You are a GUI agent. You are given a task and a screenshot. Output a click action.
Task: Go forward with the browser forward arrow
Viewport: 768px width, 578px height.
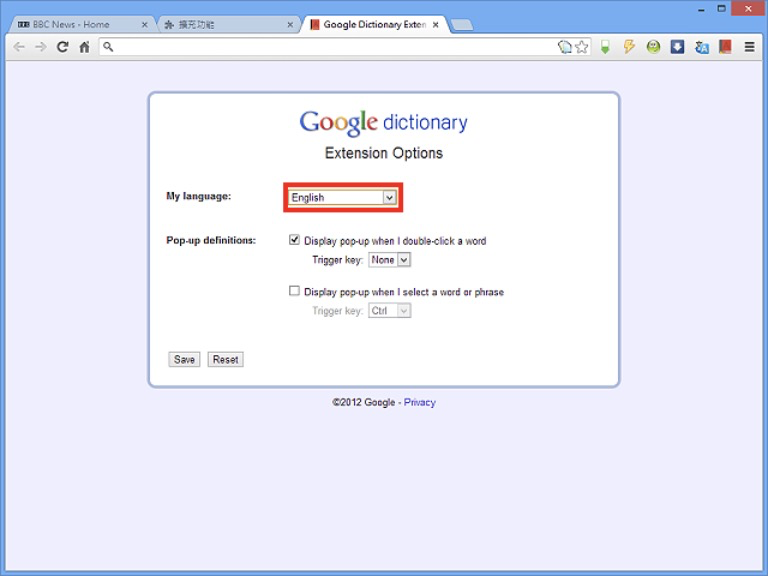point(41,47)
